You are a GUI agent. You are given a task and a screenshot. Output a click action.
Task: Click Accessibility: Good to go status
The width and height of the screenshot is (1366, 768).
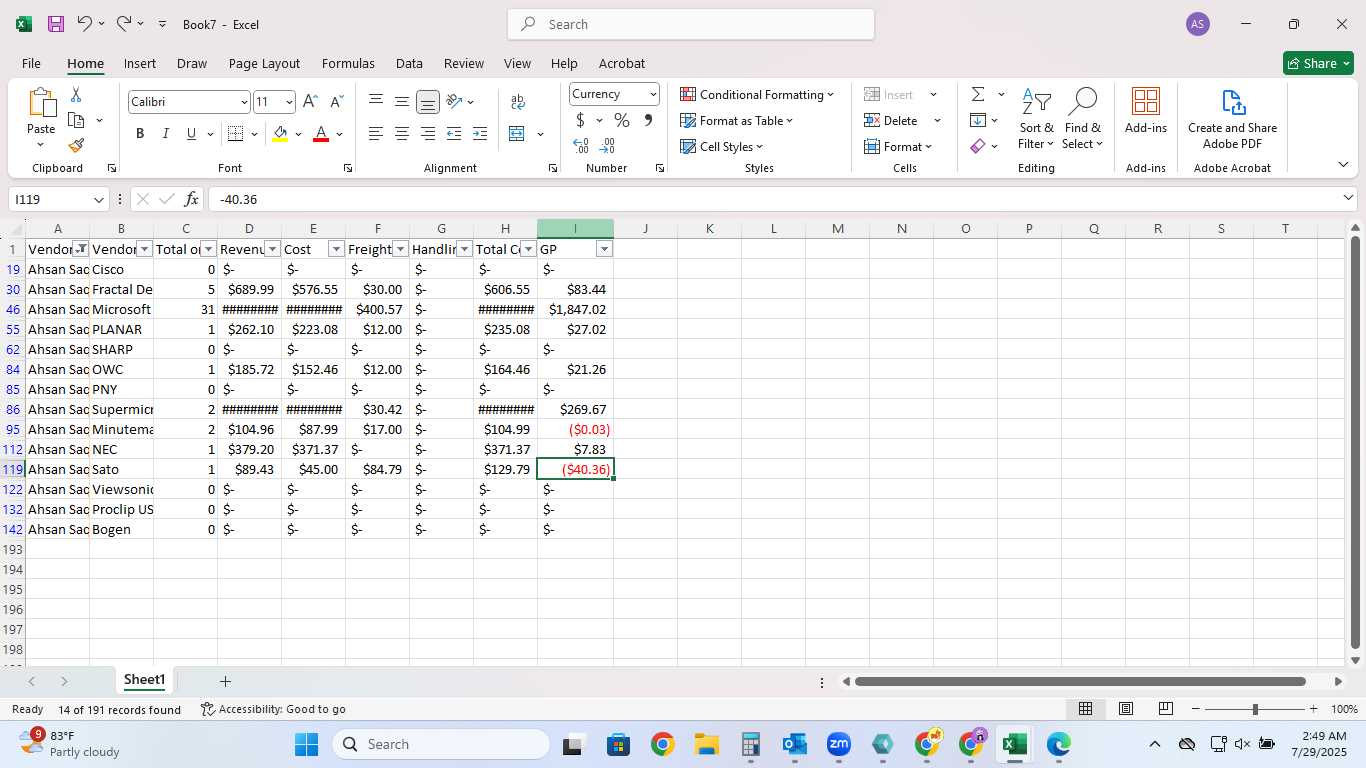click(x=273, y=709)
